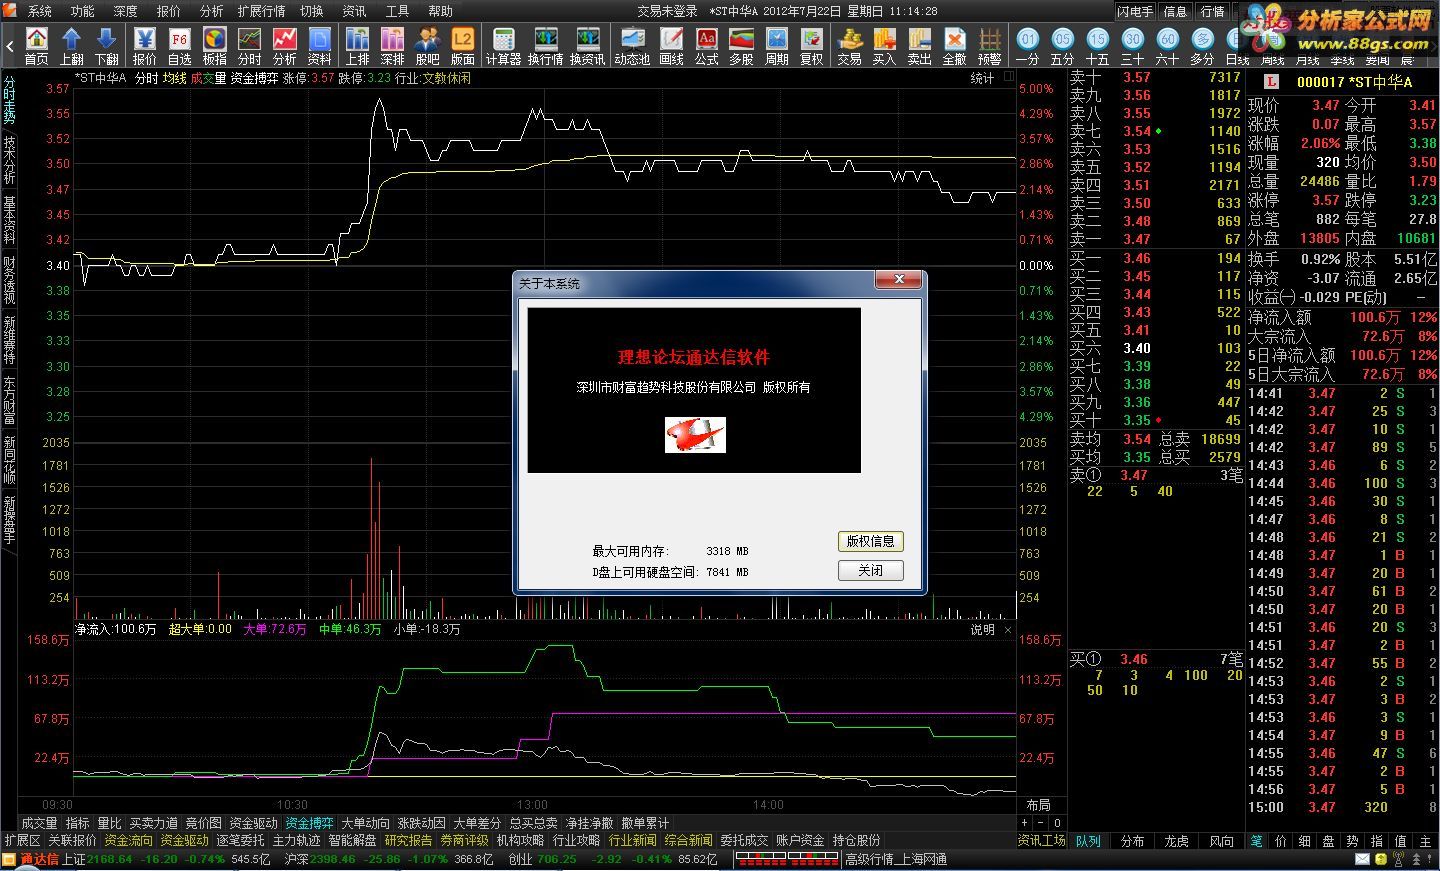
Task: Open the 交易 trading icon
Action: [x=850, y=46]
